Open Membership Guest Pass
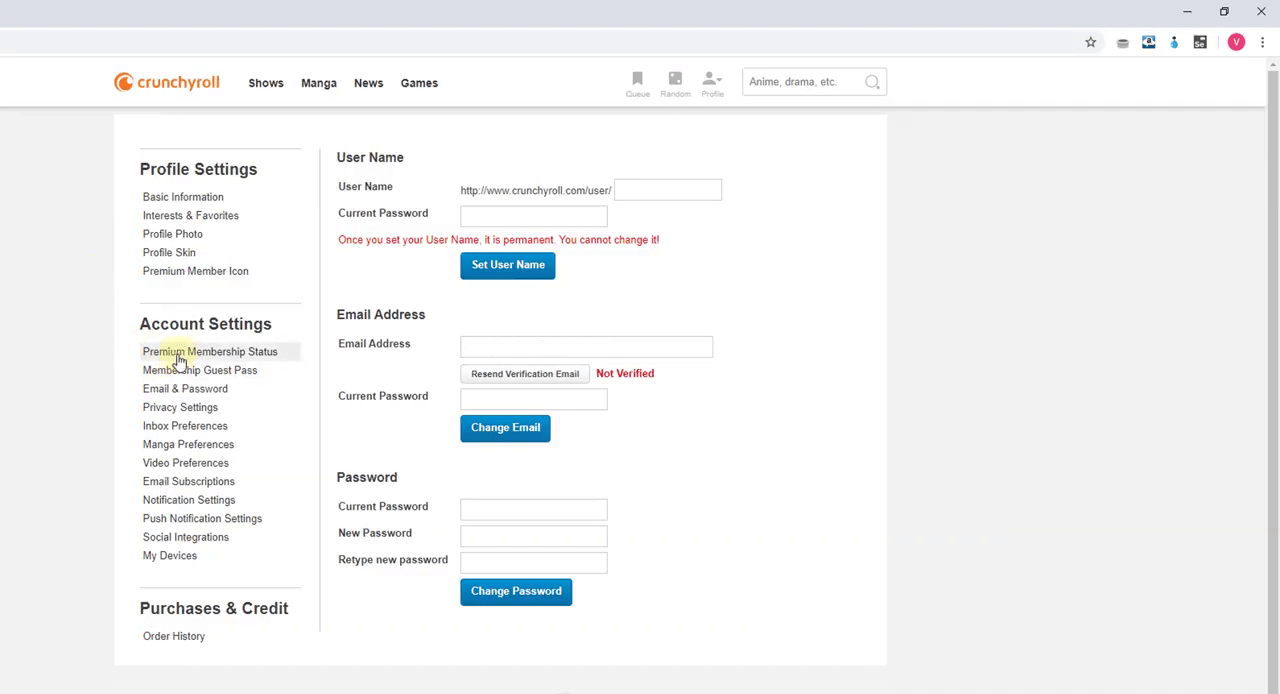1280x694 pixels. [199, 370]
